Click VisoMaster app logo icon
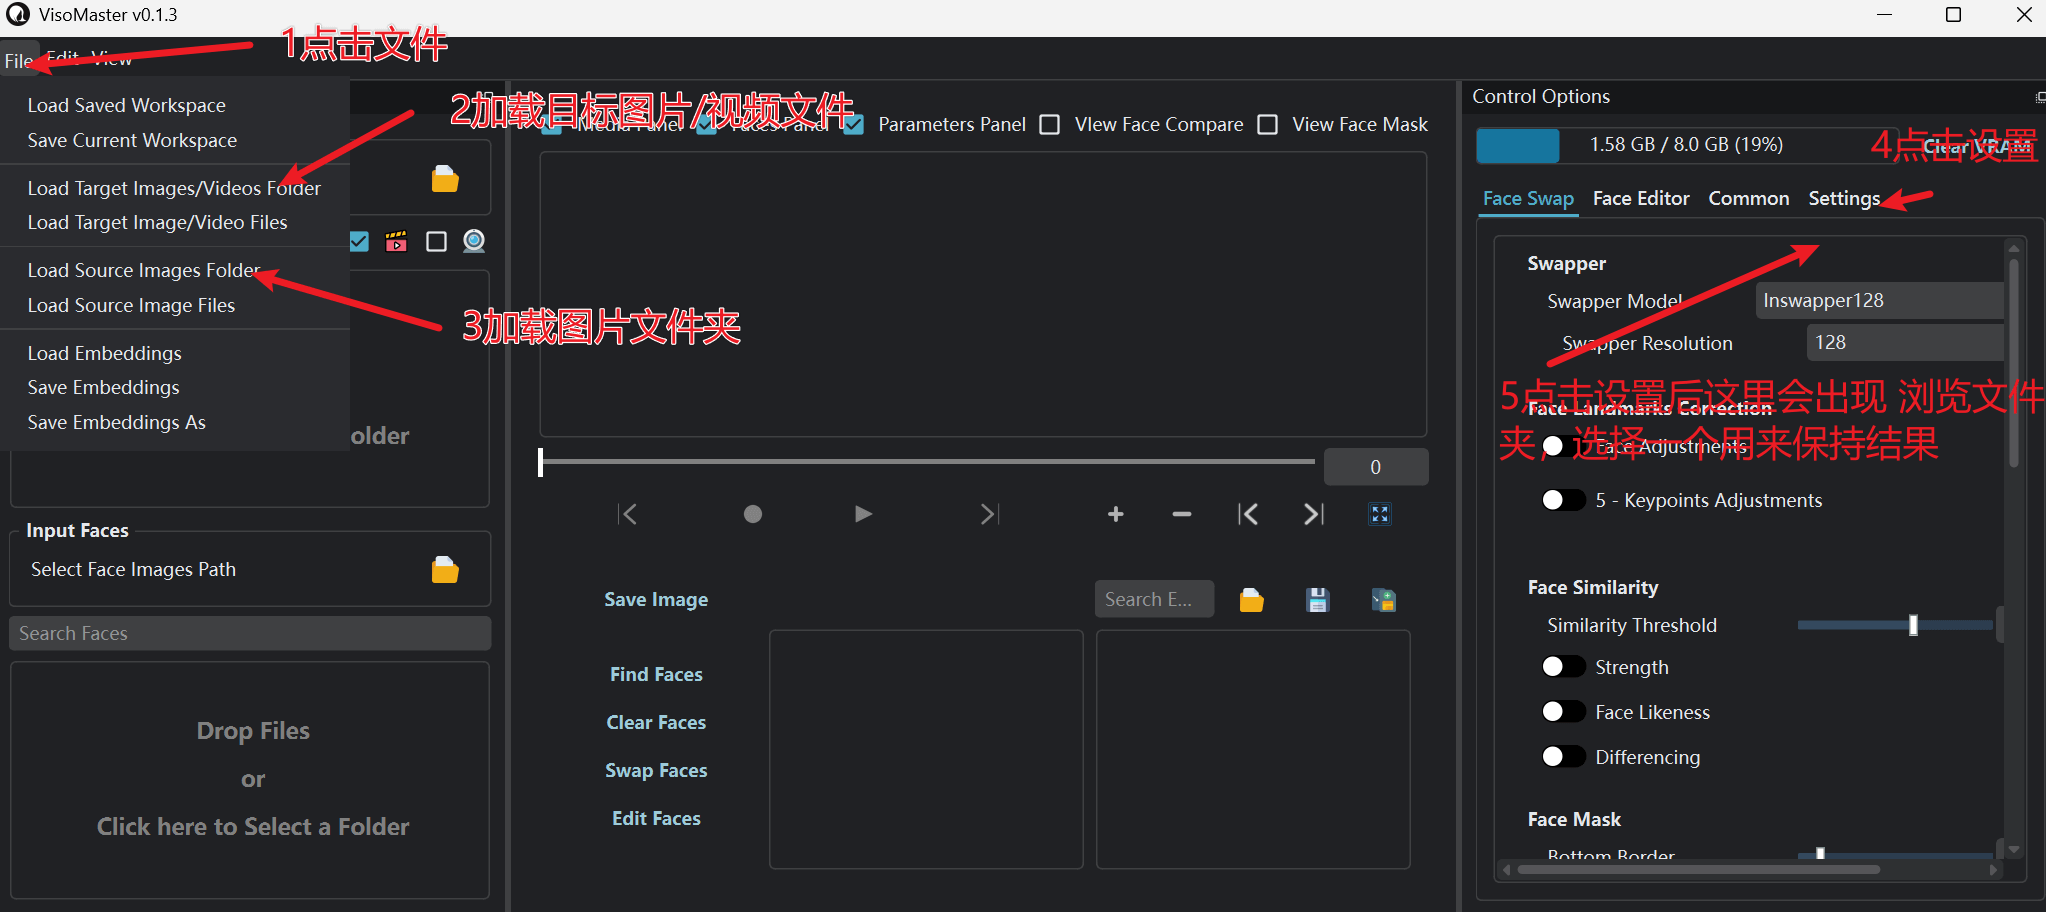The height and width of the screenshot is (912, 2046). click(x=18, y=15)
